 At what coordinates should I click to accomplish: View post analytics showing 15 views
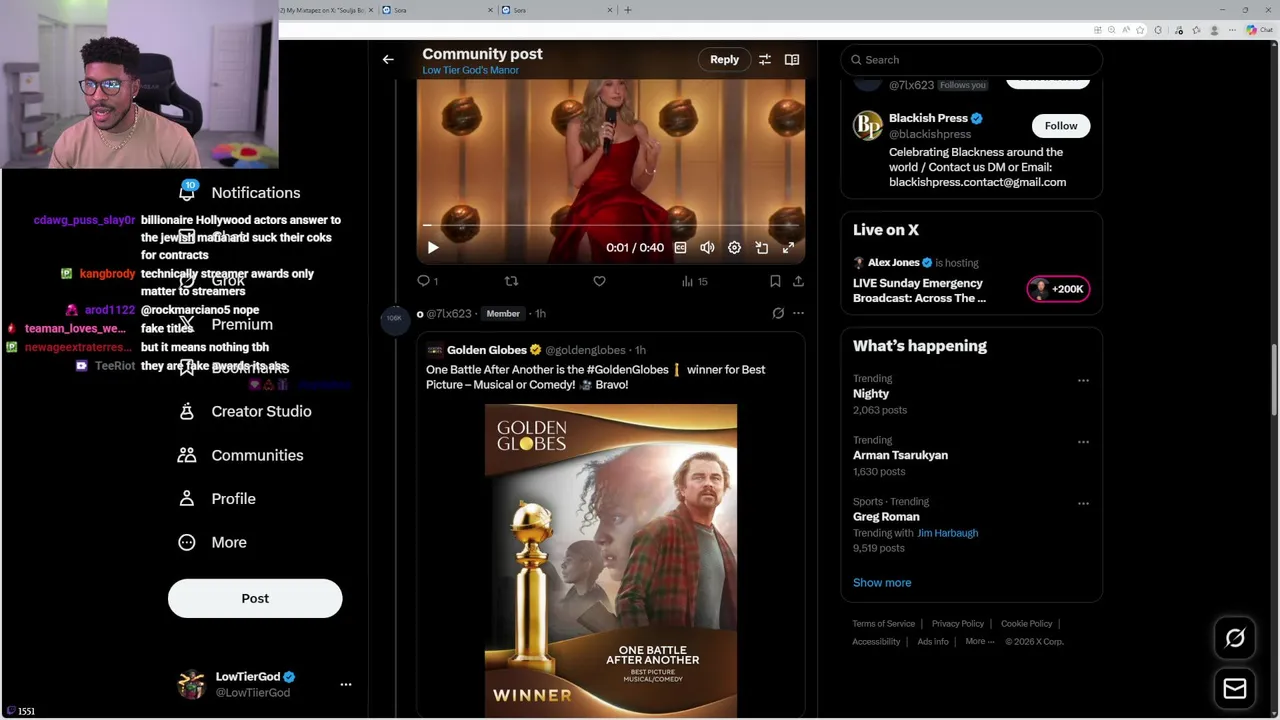coord(694,282)
